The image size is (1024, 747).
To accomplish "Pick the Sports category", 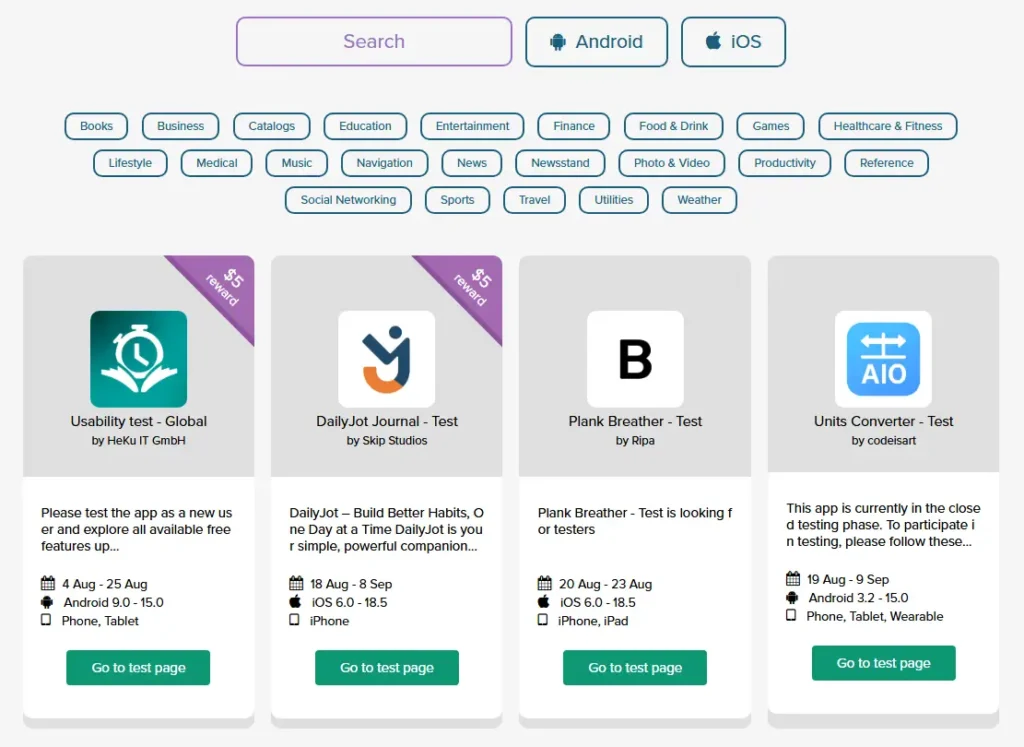I will [x=457, y=200].
